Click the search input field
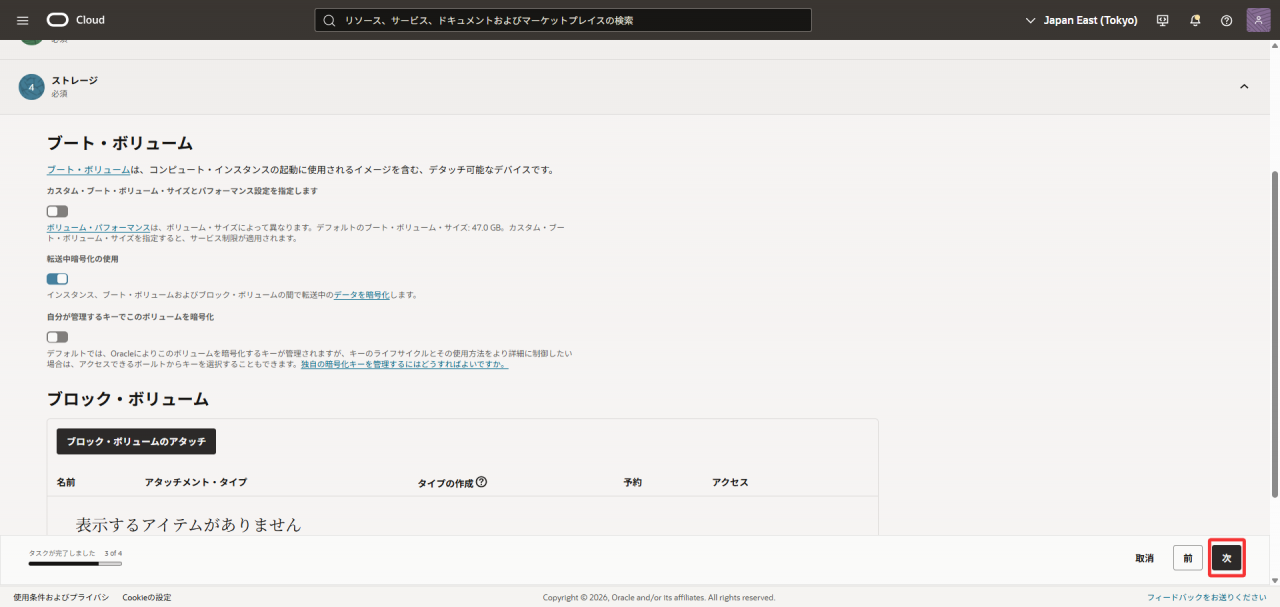1280x607 pixels. point(563,20)
